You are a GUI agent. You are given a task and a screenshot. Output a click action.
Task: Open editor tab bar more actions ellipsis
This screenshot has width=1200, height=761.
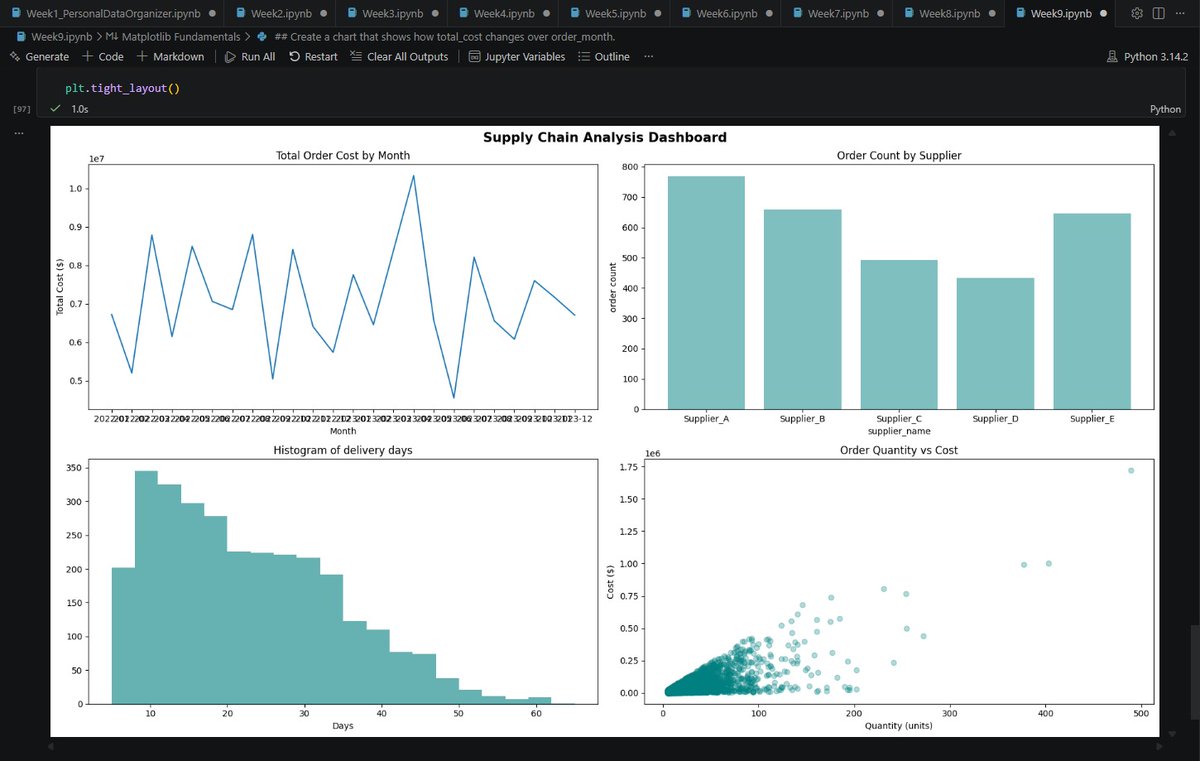(1182, 13)
